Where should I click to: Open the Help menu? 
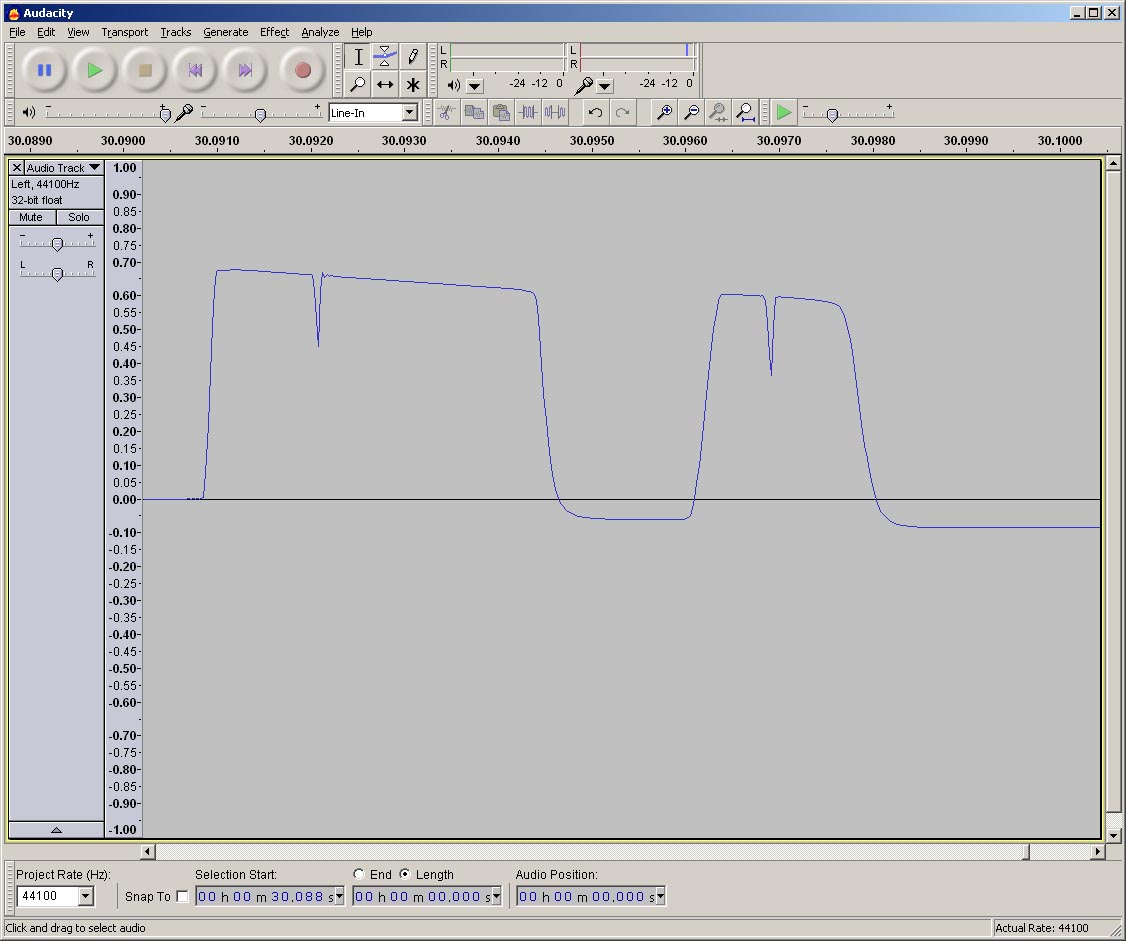pos(361,32)
